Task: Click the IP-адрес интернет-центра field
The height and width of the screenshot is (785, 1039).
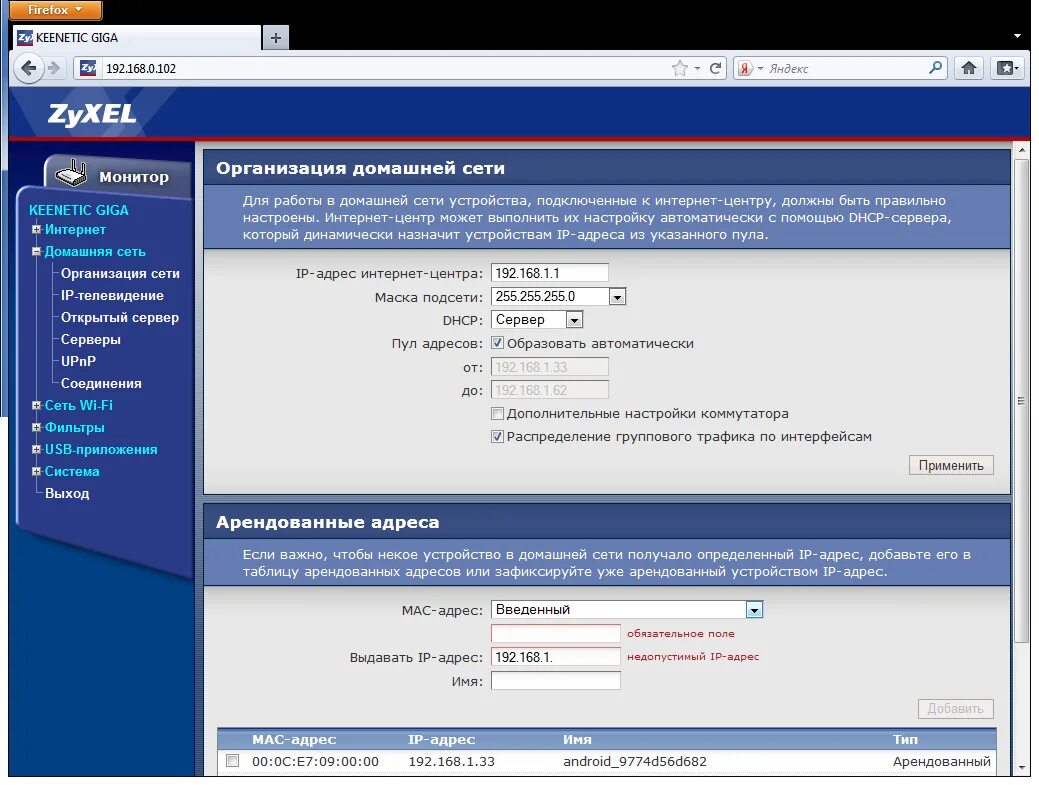Action: click(549, 273)
